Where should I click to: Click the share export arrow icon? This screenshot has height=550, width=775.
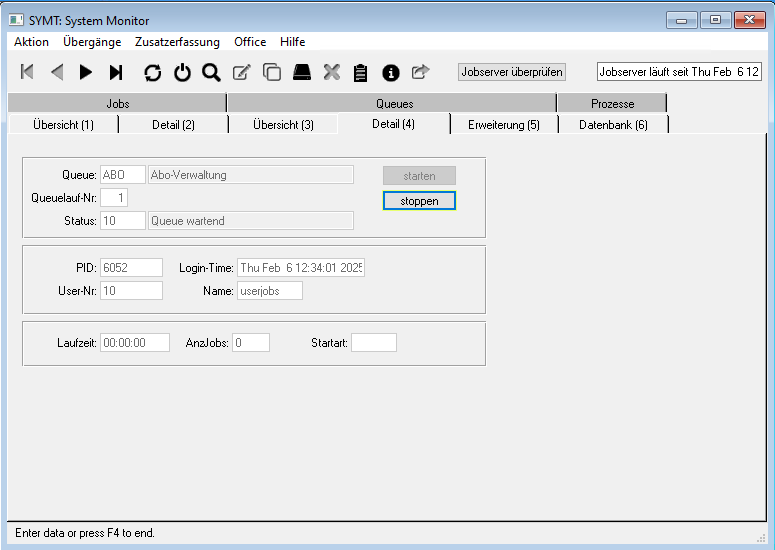pos(420,72)
